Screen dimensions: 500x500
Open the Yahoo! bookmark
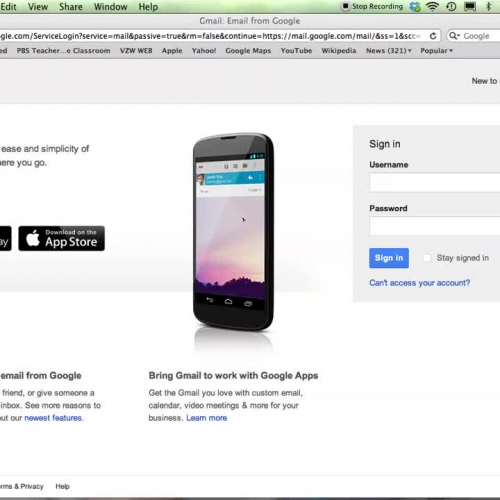[204, 51]
